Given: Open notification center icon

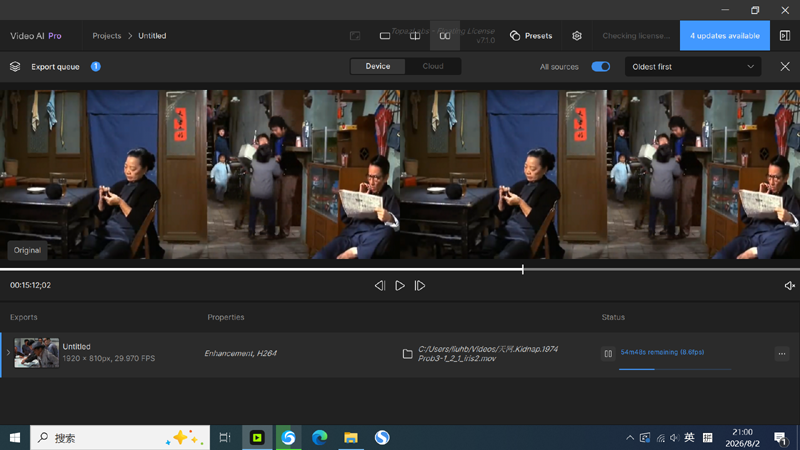Looking at the screenshot, I should click(780, 438).
